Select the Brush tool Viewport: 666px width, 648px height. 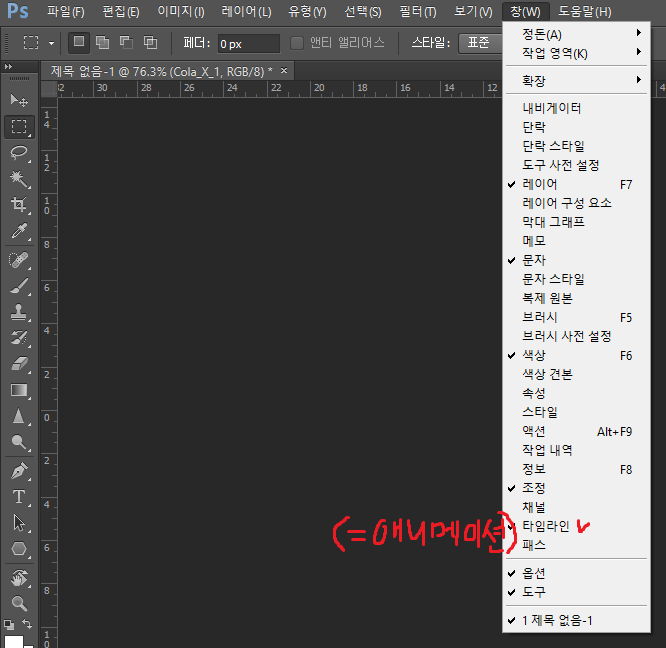pyautogui.click(x=19, y=286)
